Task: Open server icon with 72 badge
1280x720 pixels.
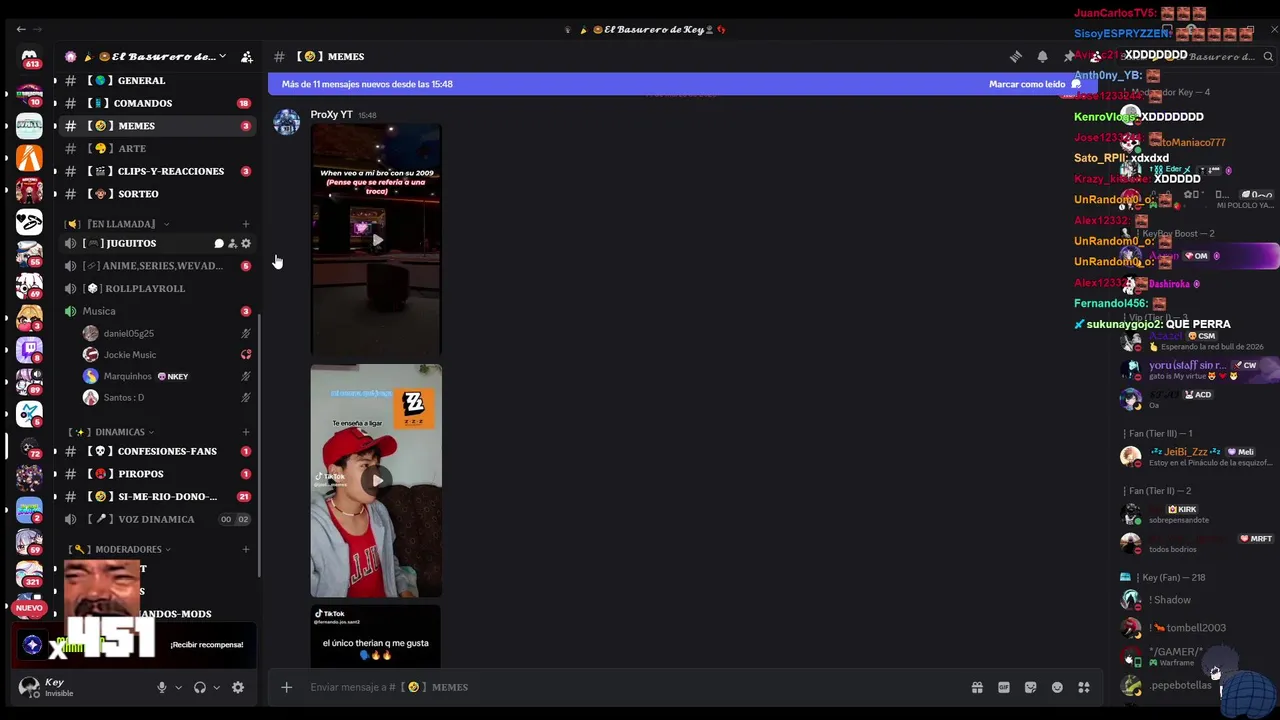Action: point(29,447)
